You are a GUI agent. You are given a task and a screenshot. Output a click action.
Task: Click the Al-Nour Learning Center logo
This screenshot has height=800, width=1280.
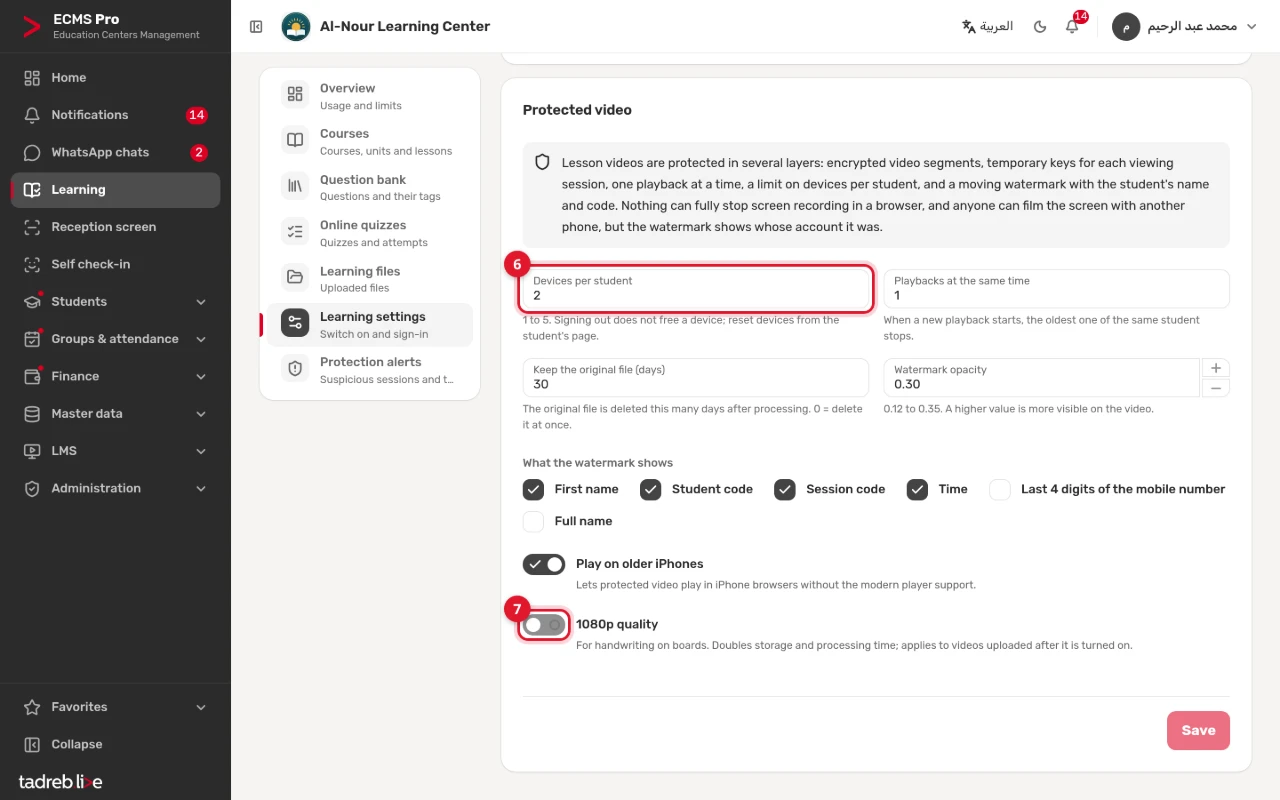(x=295, y=27)
